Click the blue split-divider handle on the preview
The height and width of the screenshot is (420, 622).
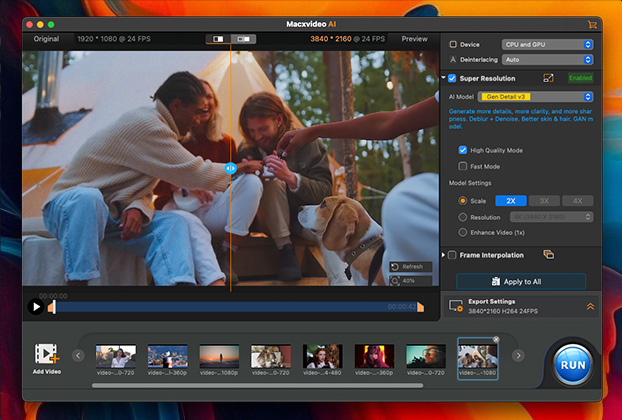(230, 168)
